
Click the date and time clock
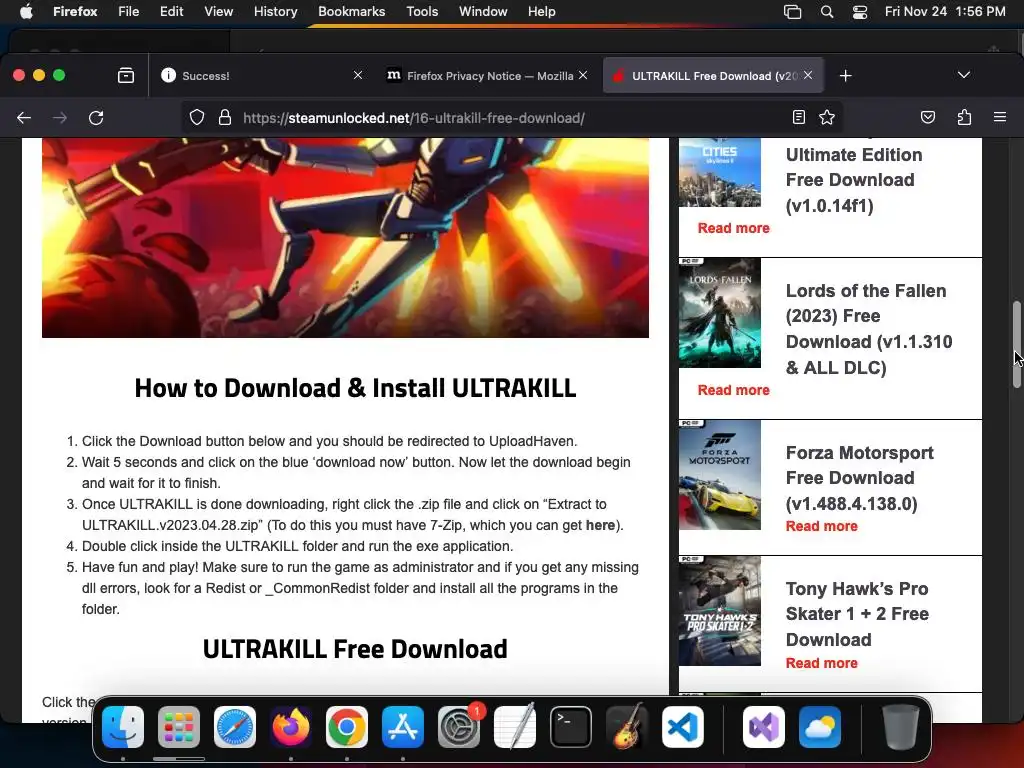(945, 12)
